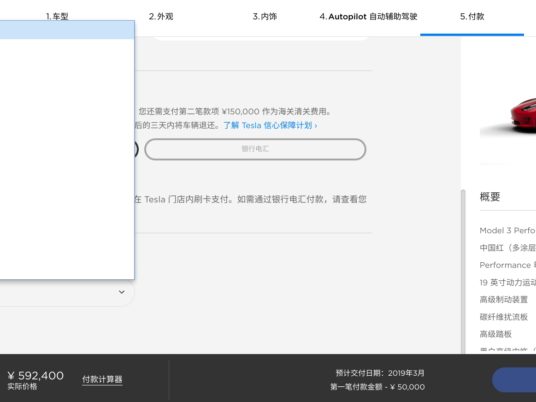Image resolution: width=536 pixels, height=402 pixels.
Task: Open the 3.内饰 step tab
Action: [x=265, y=16]
